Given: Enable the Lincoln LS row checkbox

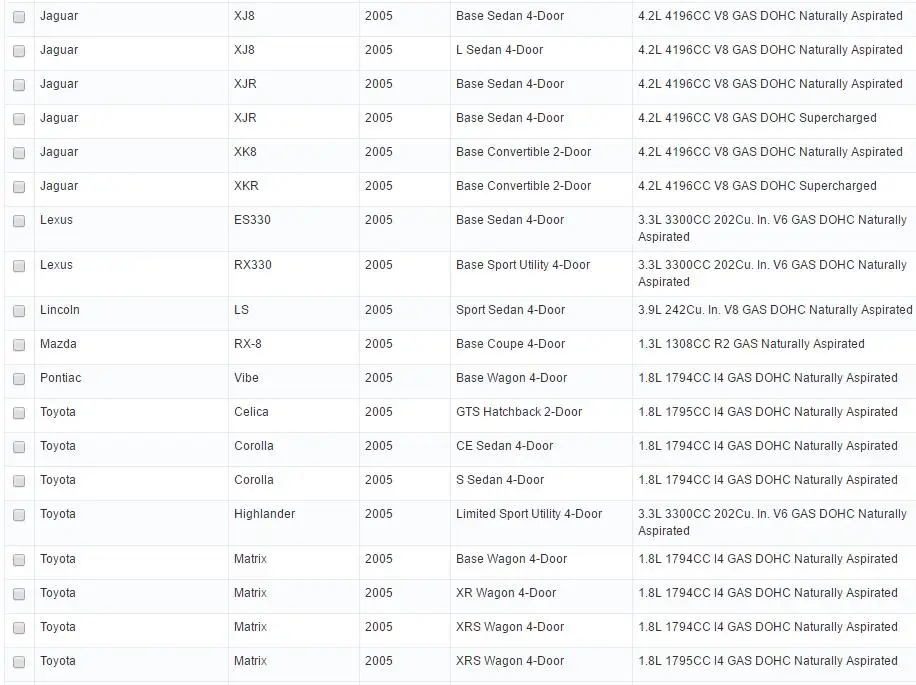Looking at the screenshot, I should [19, 311].
